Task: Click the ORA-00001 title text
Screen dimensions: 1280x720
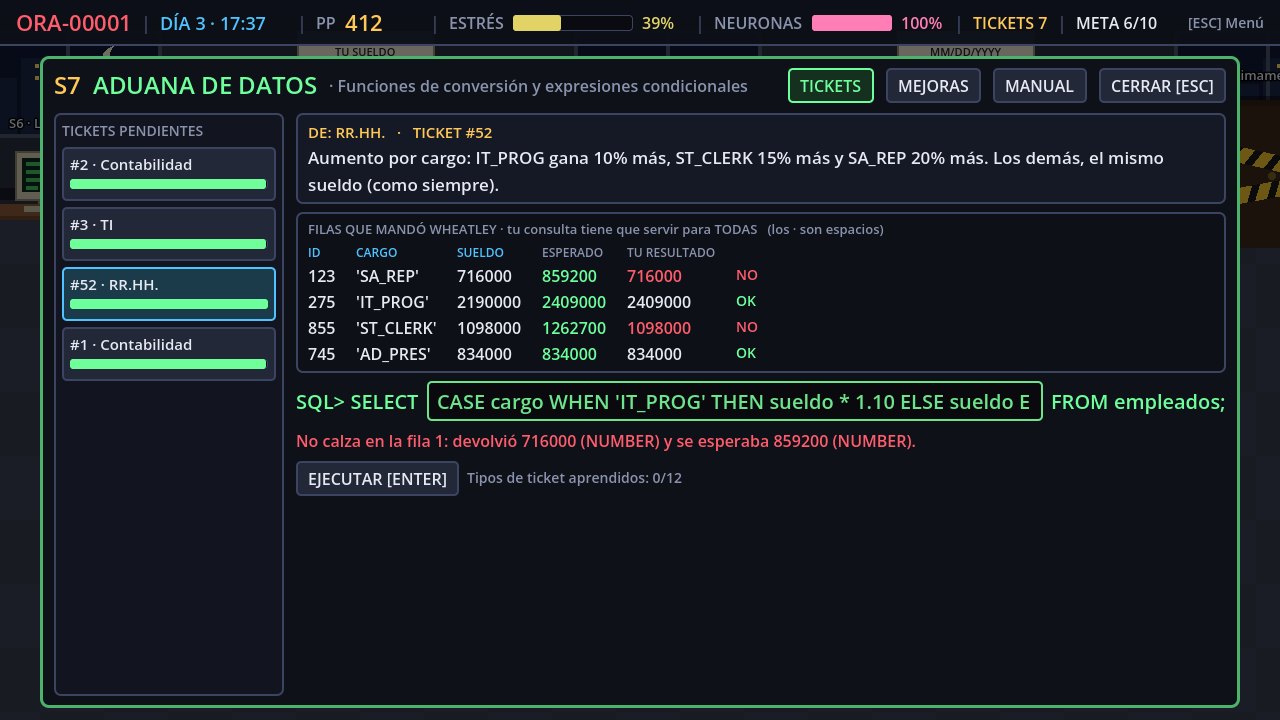Action: point(73,23)
